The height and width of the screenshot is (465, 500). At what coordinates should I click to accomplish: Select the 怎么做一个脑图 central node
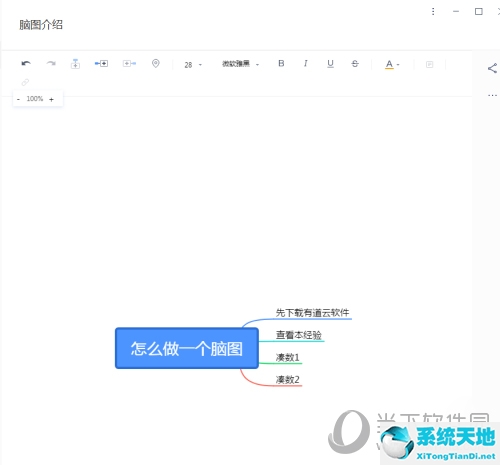[x=187, y=348]
